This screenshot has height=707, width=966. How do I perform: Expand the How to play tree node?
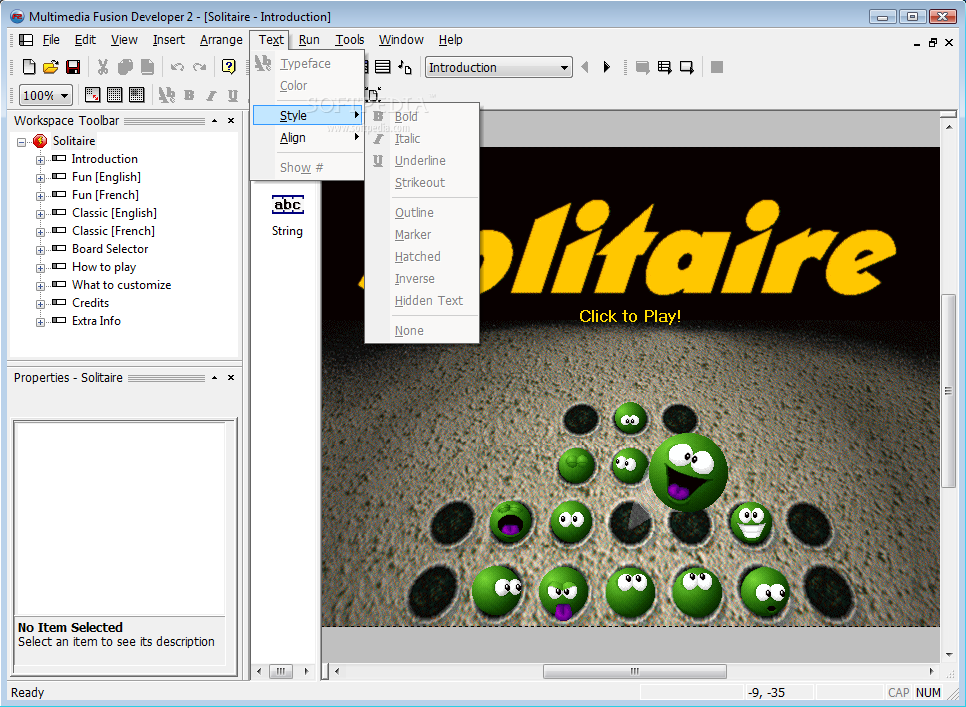(x=40, y=268)
